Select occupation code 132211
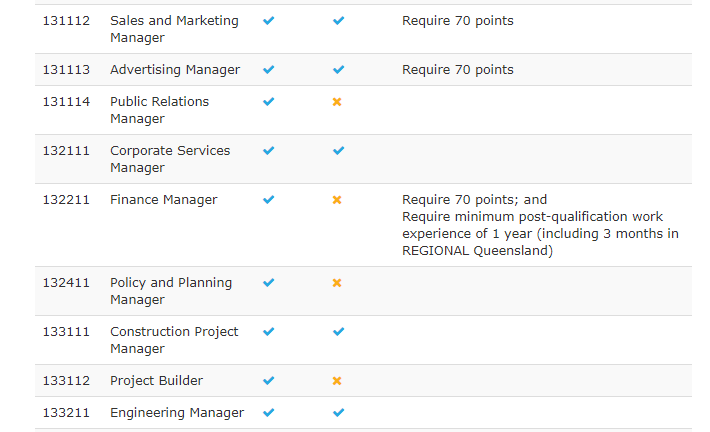 pos(66,200)
